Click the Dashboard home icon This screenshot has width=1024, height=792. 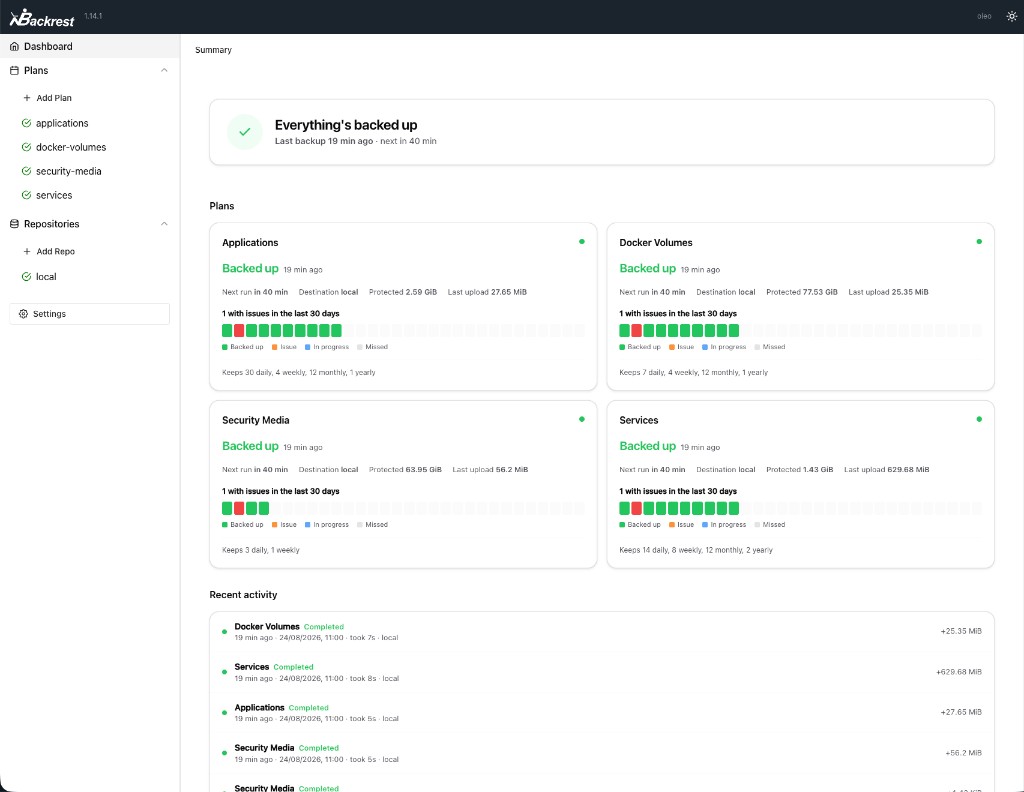14,46
